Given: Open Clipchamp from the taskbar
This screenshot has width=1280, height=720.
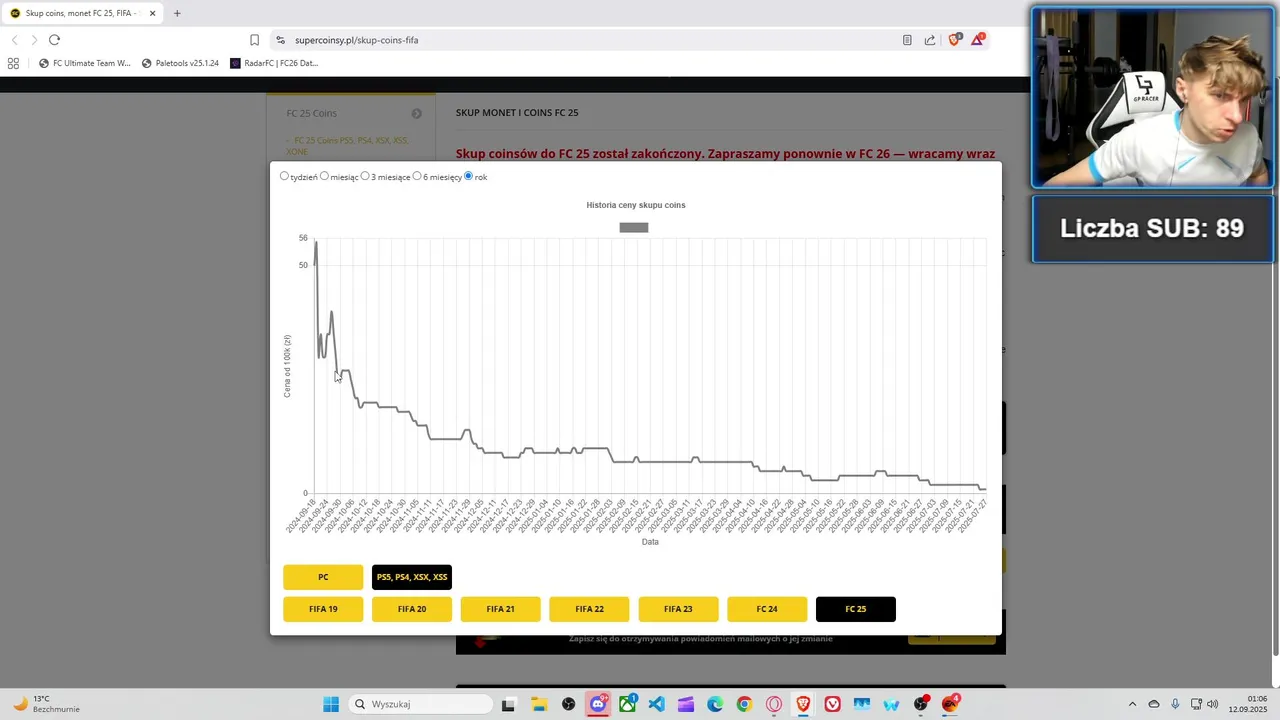Looking at the screenshot, I should tap(686, 704).
